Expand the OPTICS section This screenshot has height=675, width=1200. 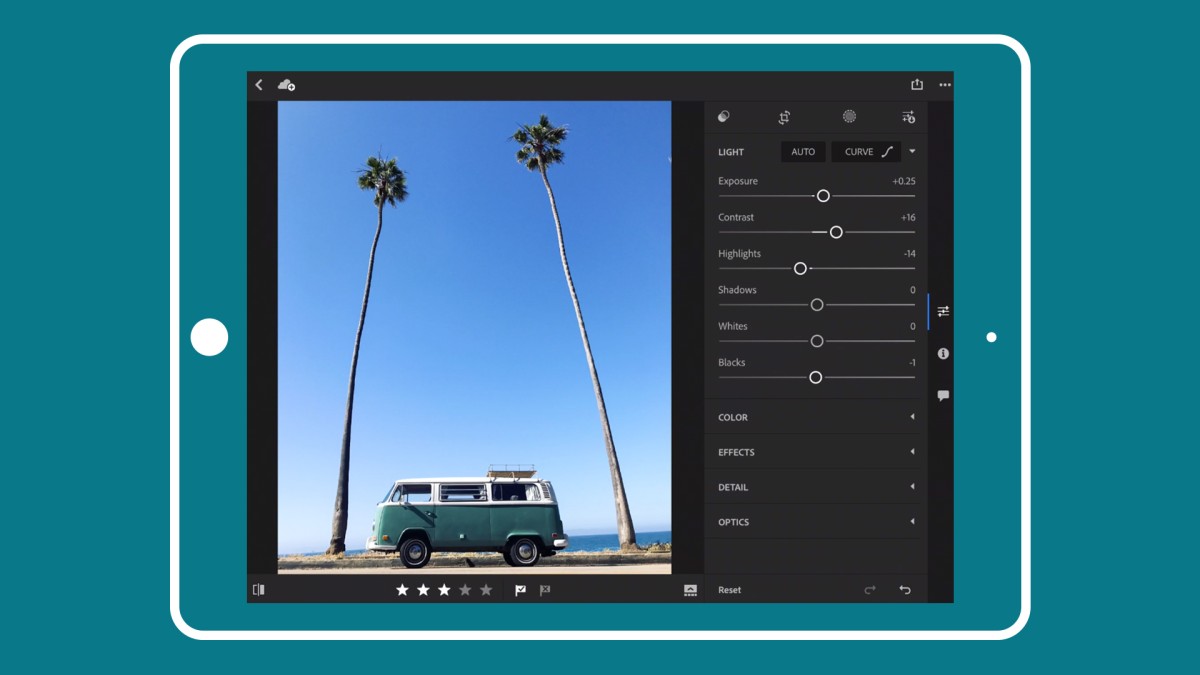(816, 522)
